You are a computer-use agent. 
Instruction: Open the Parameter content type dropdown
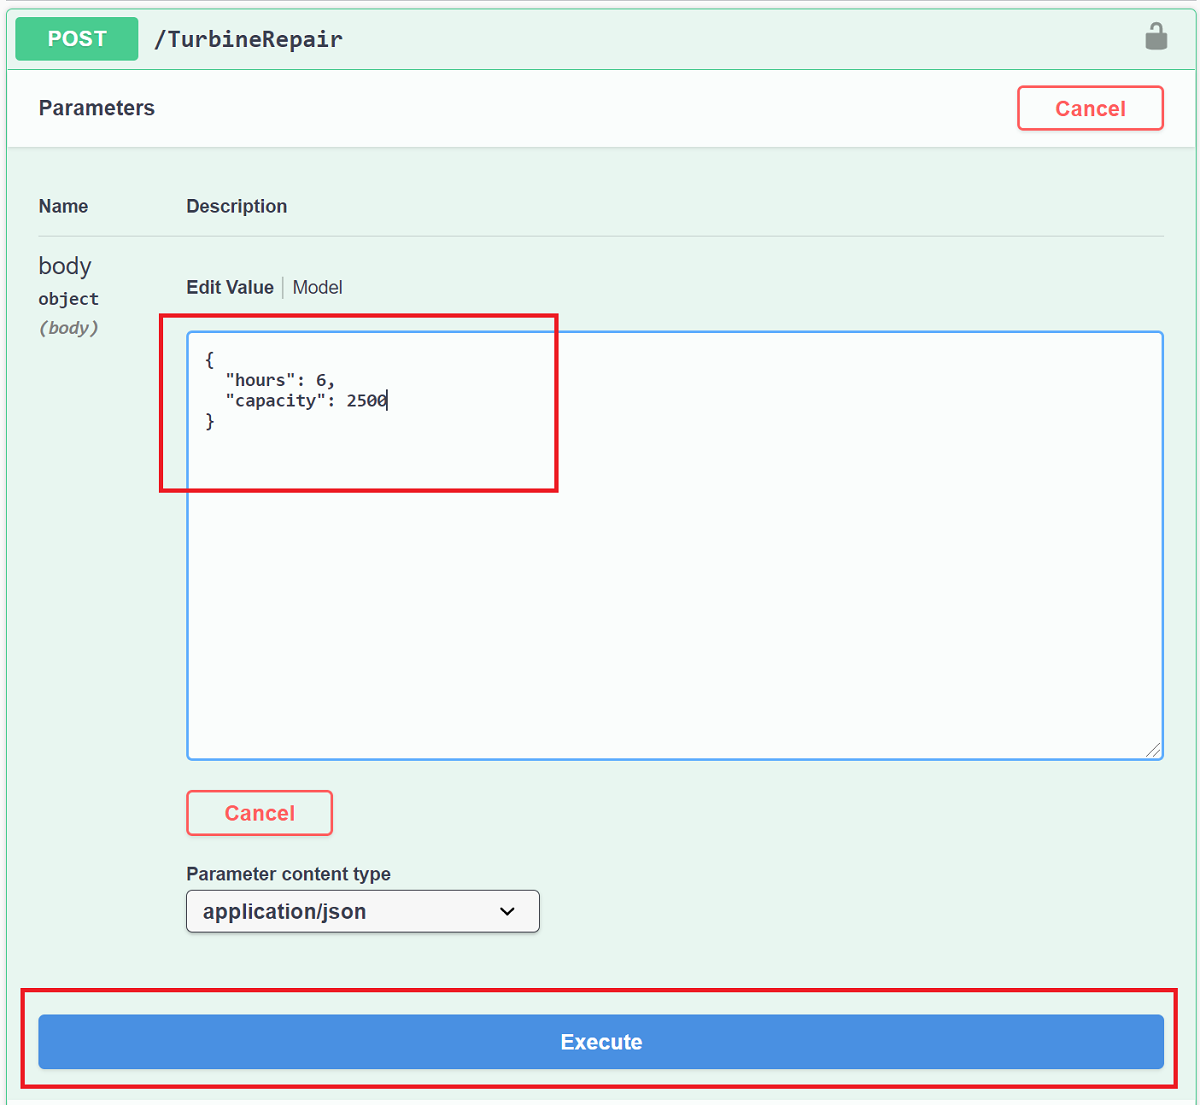click(362, 911)
